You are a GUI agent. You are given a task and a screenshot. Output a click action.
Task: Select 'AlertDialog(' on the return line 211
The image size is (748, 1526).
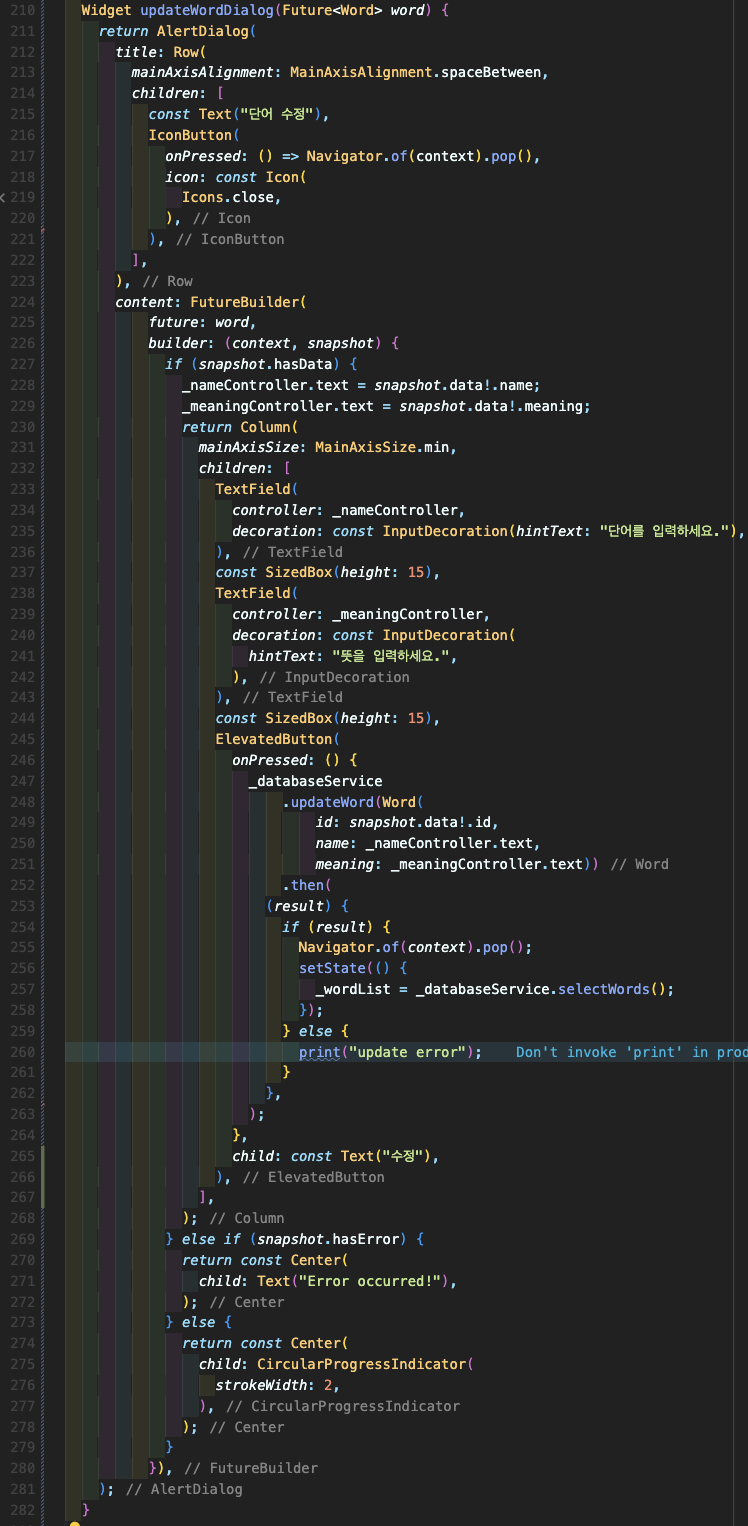coord(207,31)
